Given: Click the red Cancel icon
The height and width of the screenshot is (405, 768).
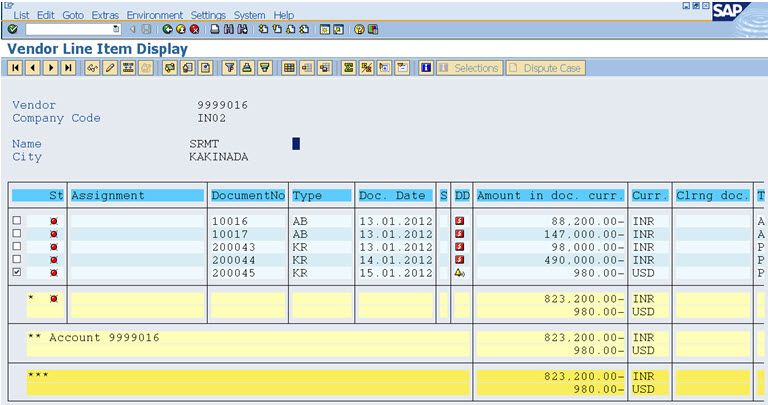Looking at the screenshot, I should 194,29.
